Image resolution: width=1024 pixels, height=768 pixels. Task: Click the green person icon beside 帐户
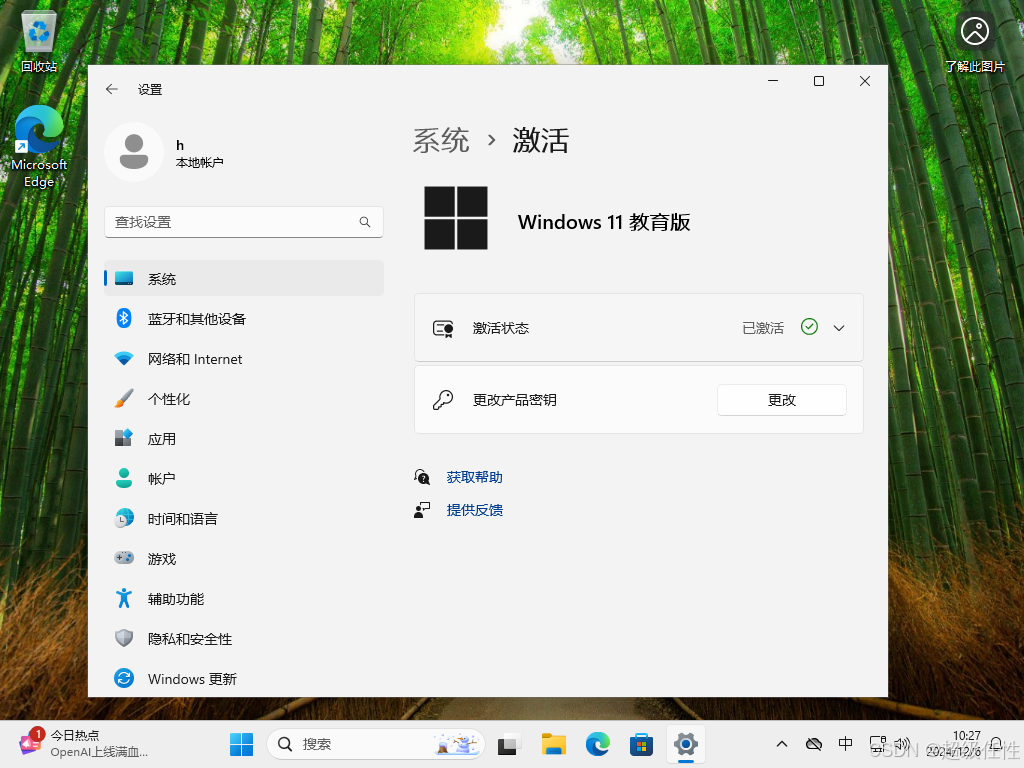click(x=124, y=478)
